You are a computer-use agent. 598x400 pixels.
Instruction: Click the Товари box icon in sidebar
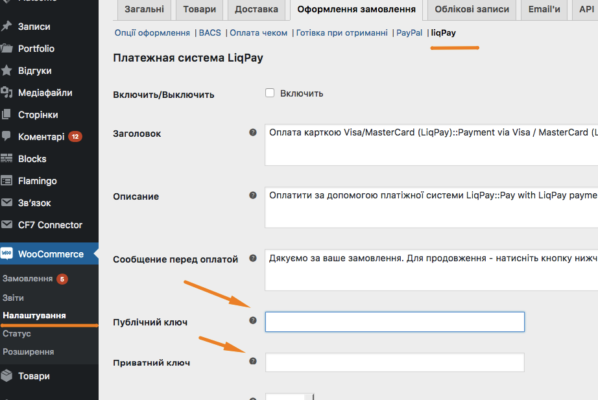[x=6, y=376]
